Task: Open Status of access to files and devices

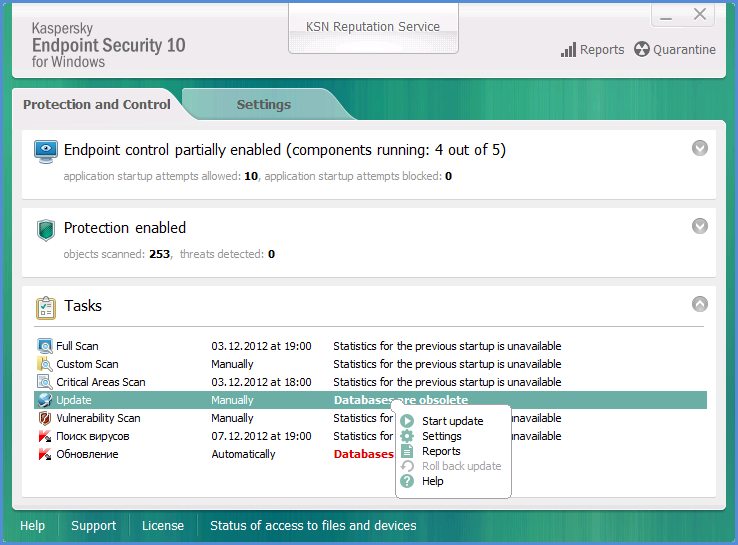Action: coord(313,526)
